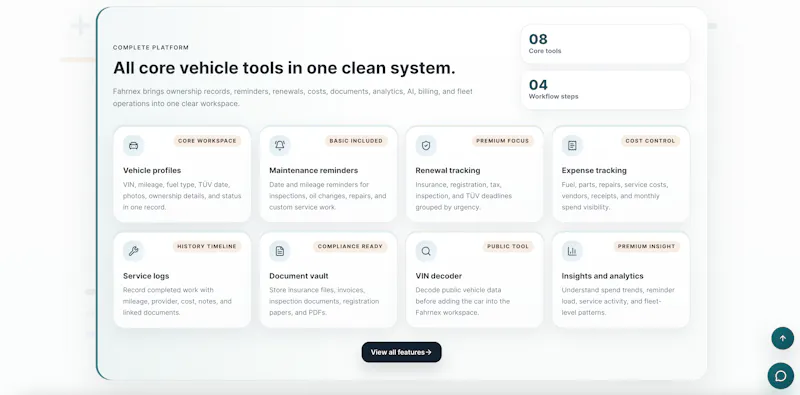Click the wrench icon on Service logs card
Viewport: 800px width, 395px height.
point(133,251)
